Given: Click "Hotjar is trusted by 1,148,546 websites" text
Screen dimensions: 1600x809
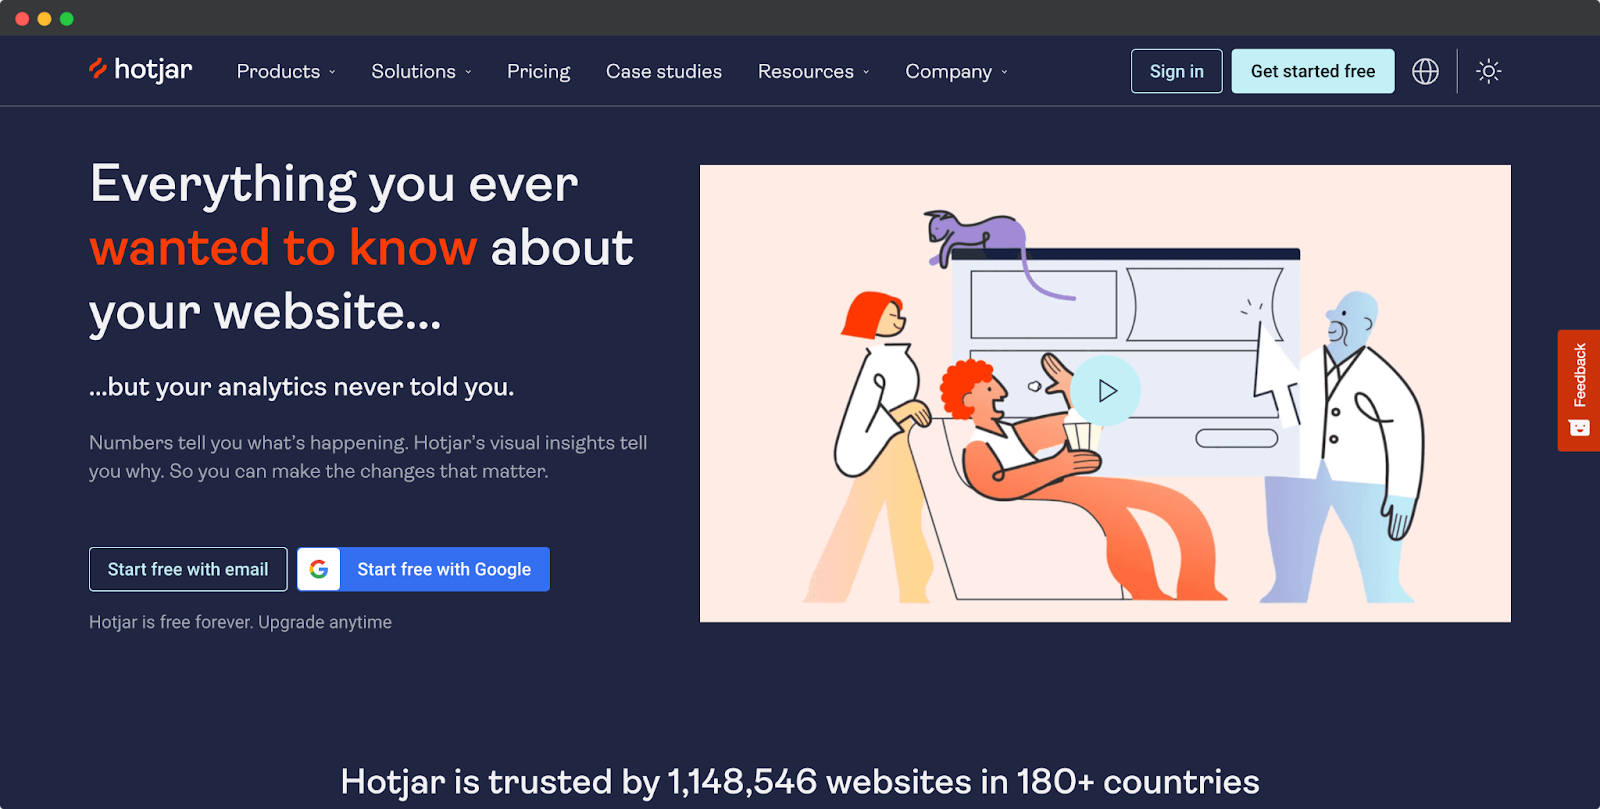Looking at the screenshot, I should click(799, 782).
